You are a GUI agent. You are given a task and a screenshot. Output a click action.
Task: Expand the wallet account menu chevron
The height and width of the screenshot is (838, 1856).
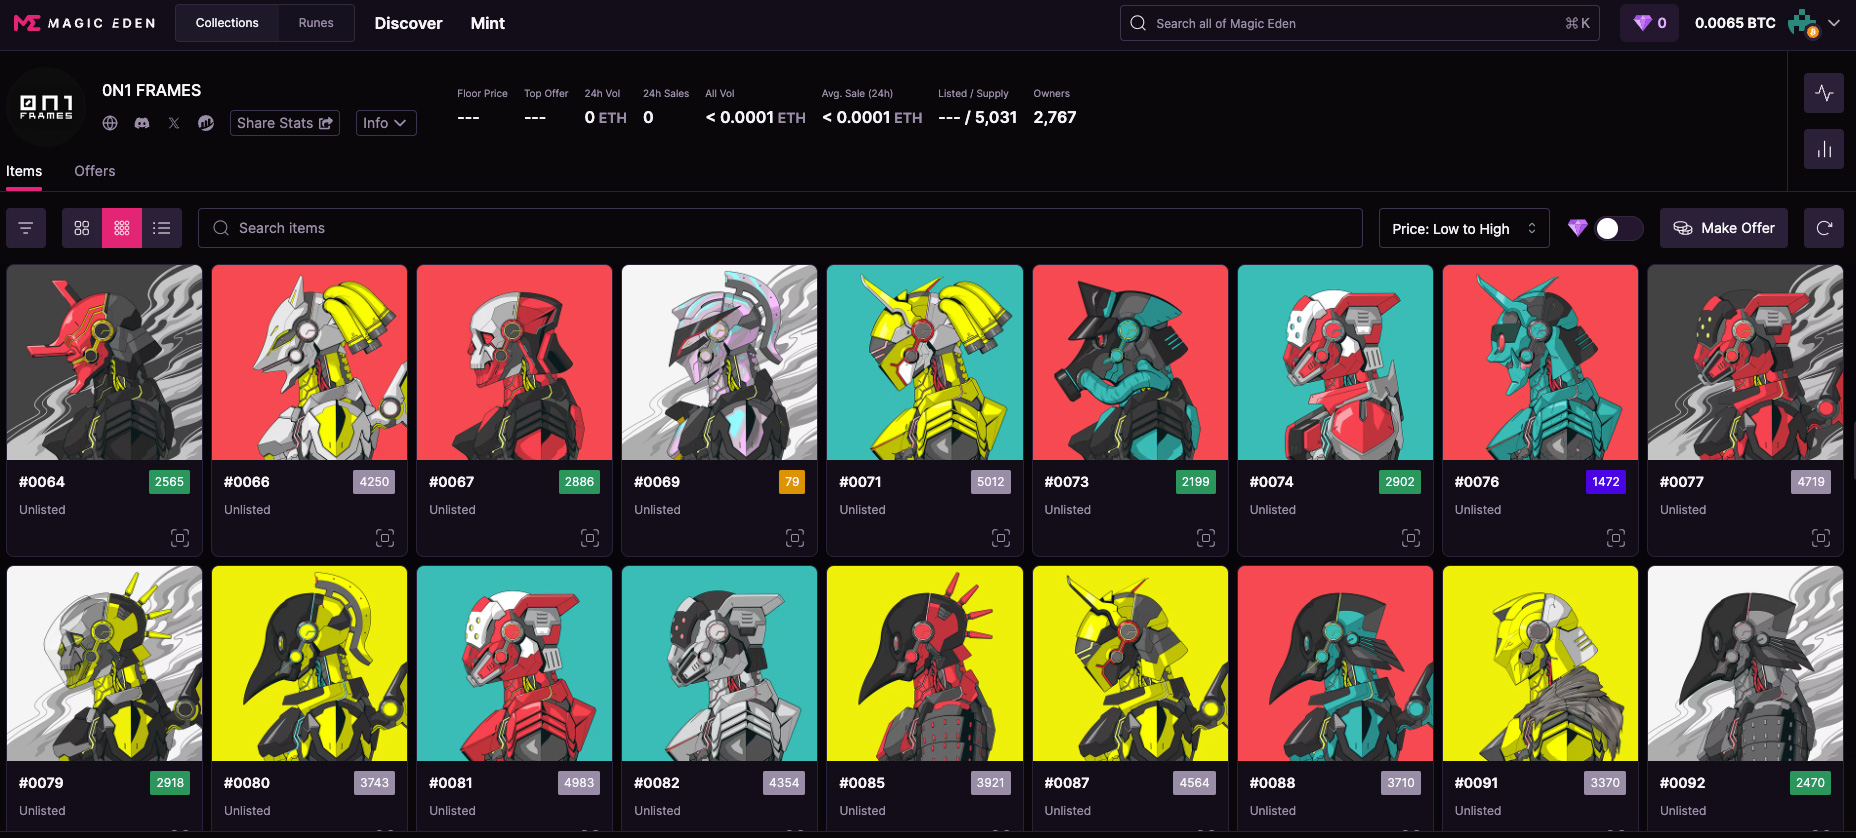click(x=1834, y=23)
